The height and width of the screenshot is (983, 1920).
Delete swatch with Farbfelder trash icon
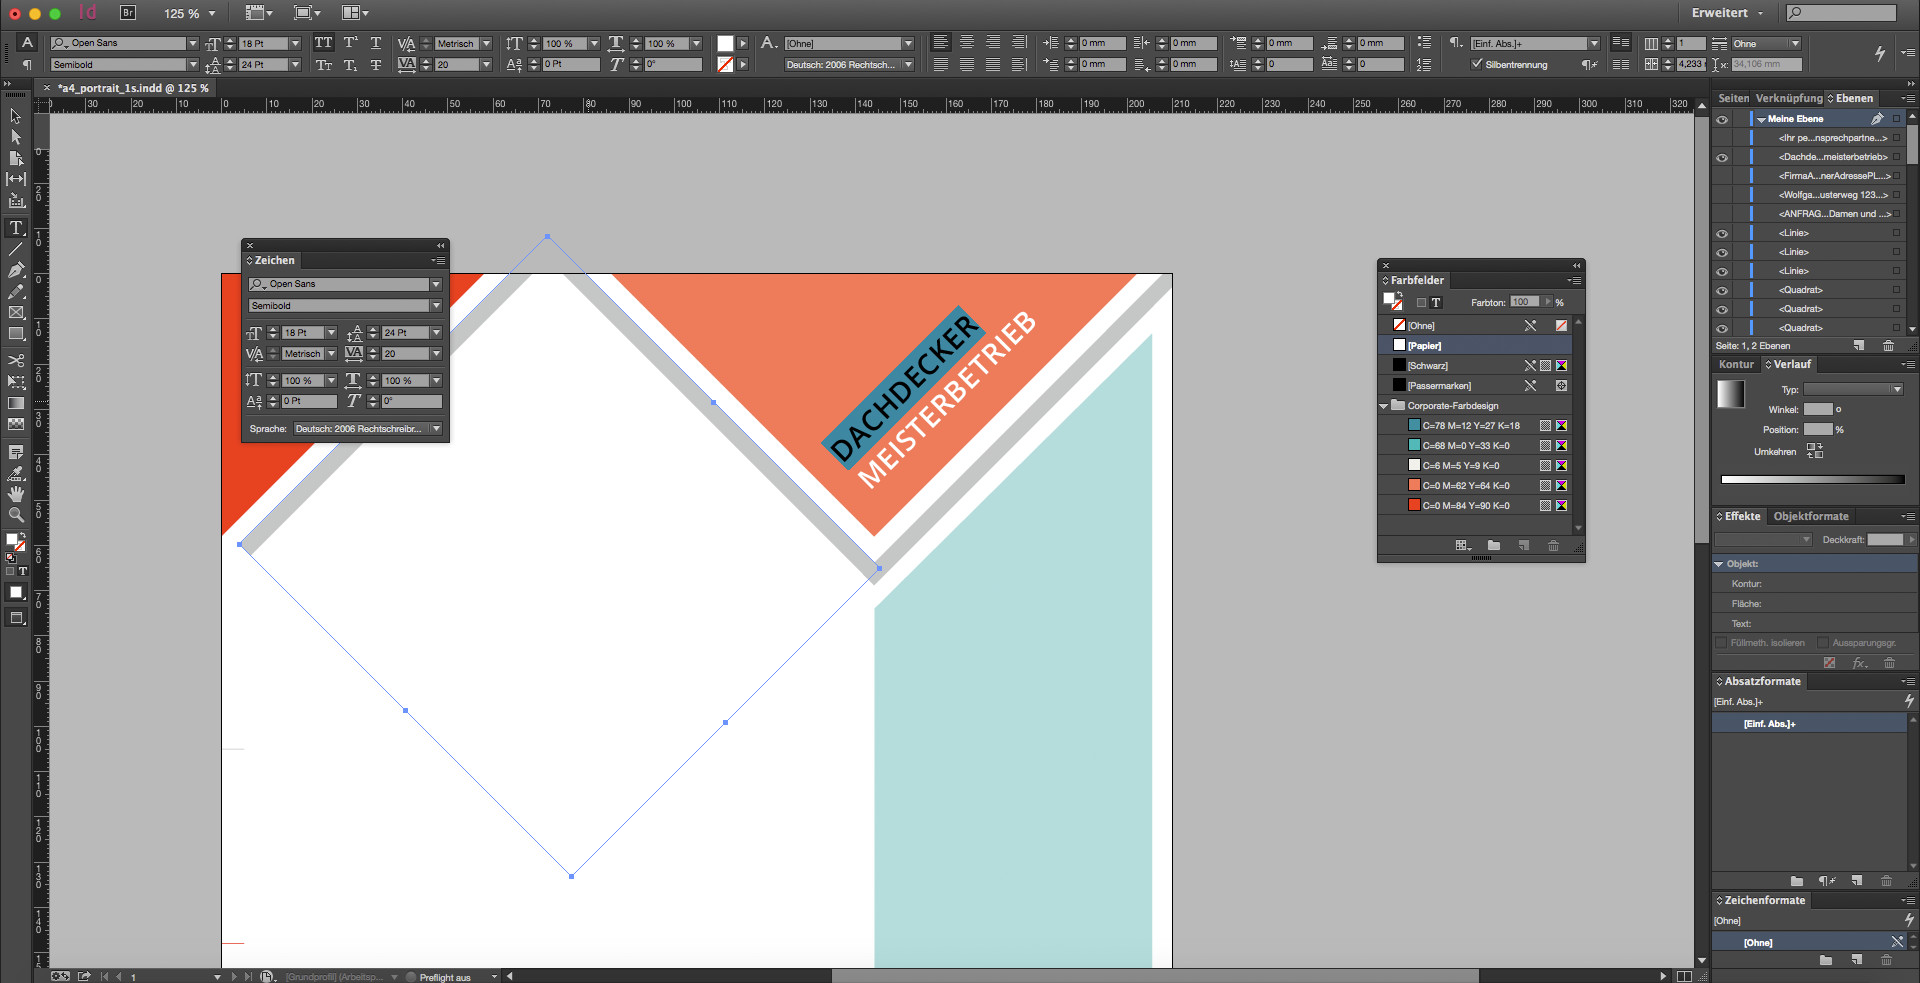click(1553, 545)
